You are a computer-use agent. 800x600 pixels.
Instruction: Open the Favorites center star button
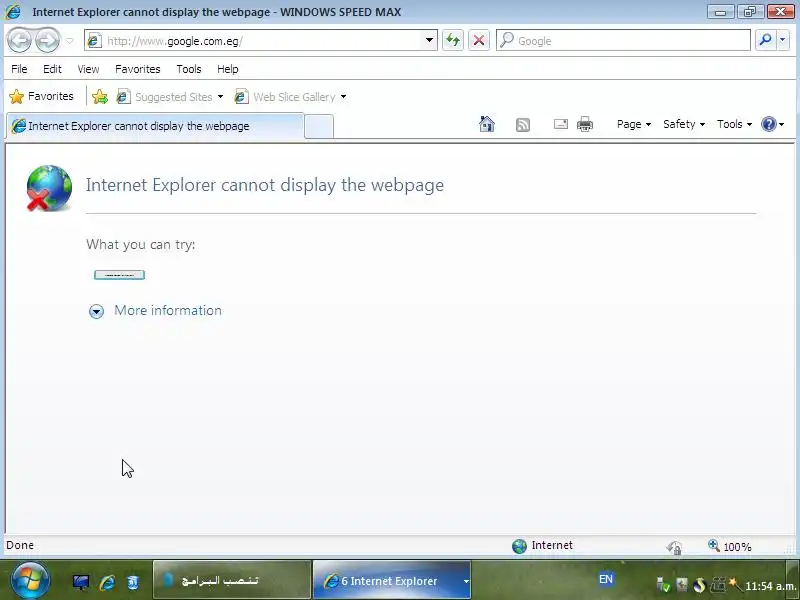41,96
